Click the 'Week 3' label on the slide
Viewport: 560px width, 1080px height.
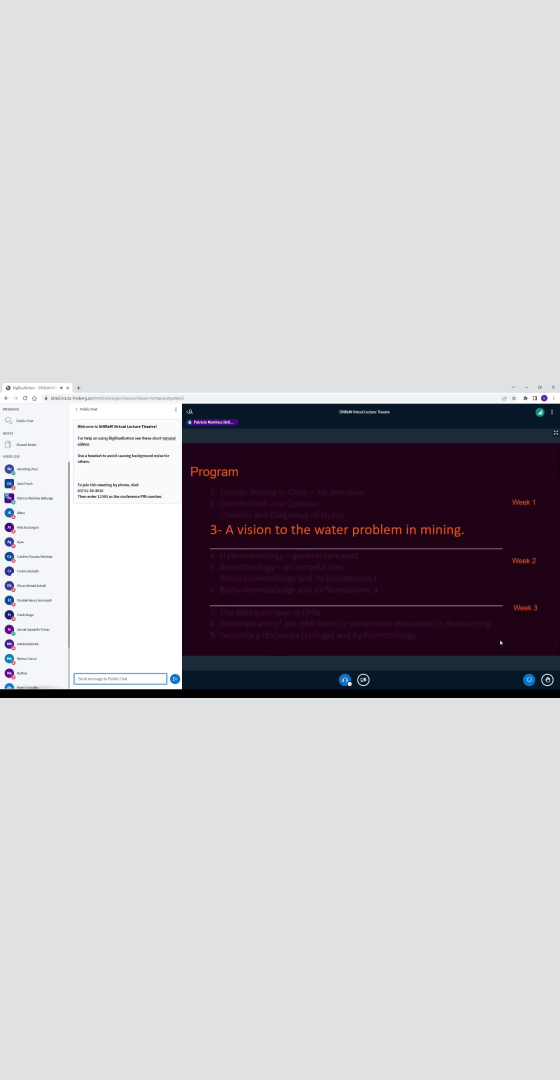pos(525,608)
